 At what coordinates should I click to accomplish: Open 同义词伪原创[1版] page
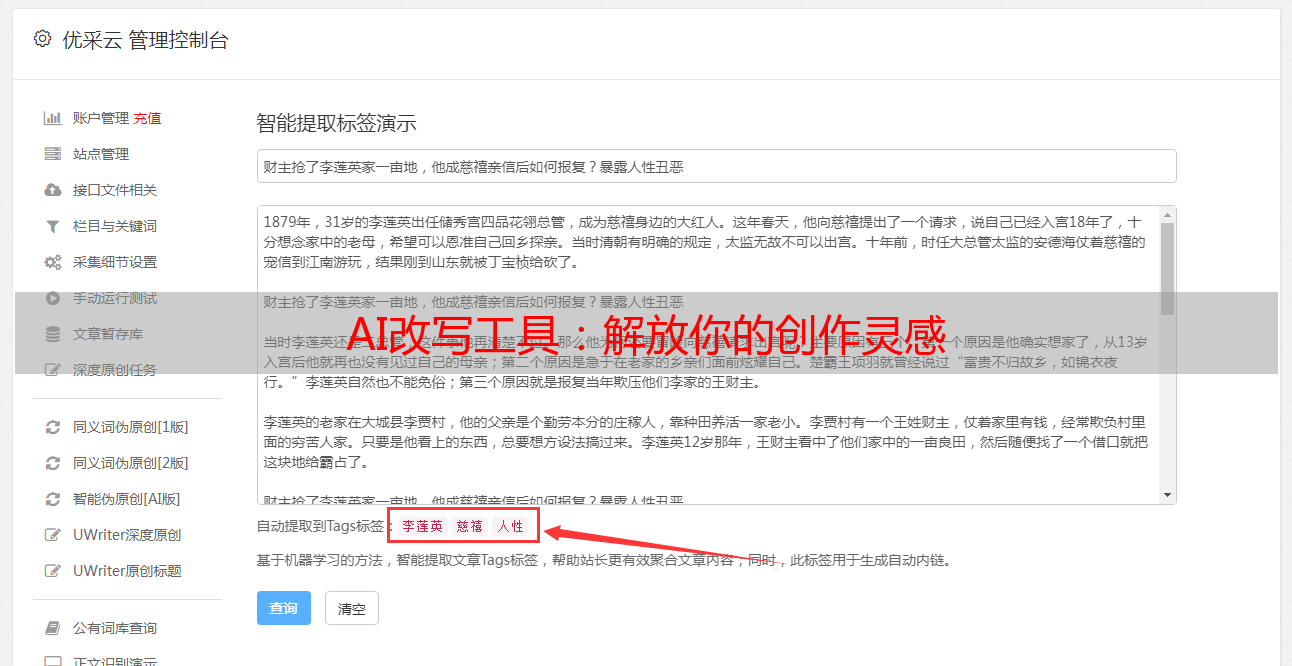coord(130,427)
